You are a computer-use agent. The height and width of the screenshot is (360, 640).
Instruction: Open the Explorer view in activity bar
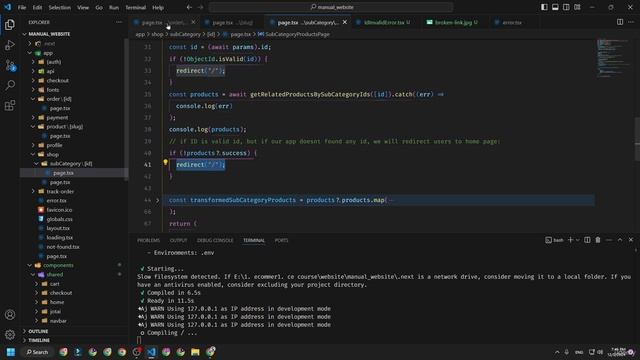(10, 25)
